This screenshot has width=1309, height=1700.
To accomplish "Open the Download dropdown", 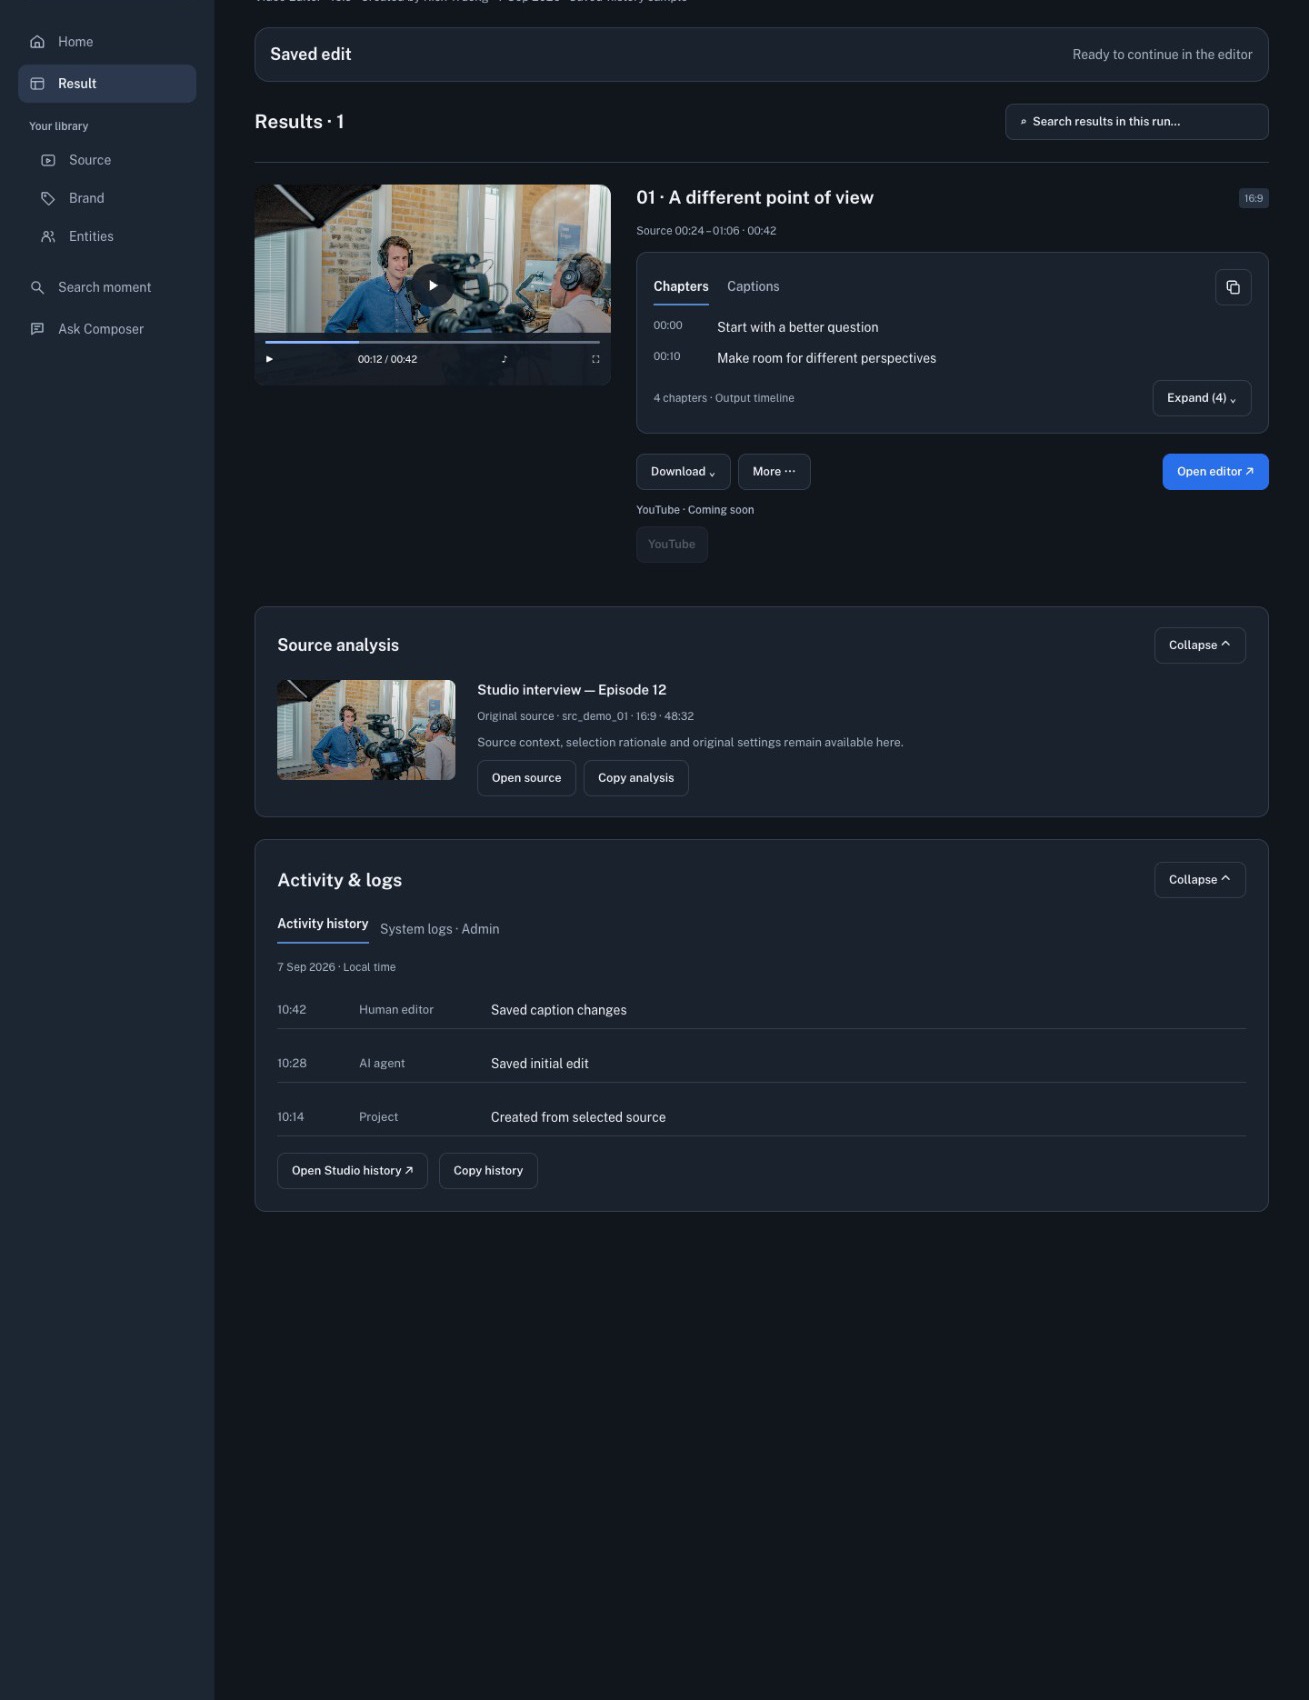I will pyautogui.click(x=683, y=472).
